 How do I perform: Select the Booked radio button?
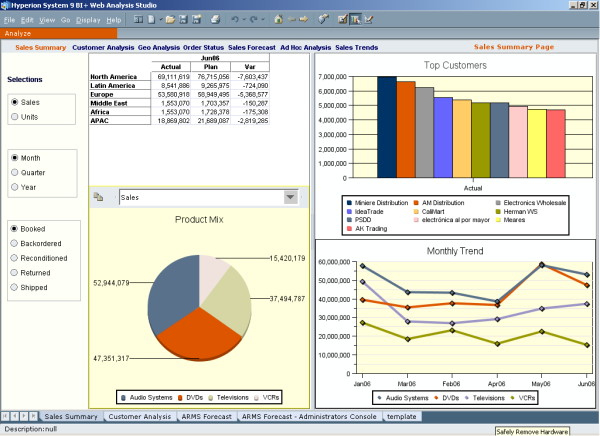pyautogui.click(x=14, y=229)
